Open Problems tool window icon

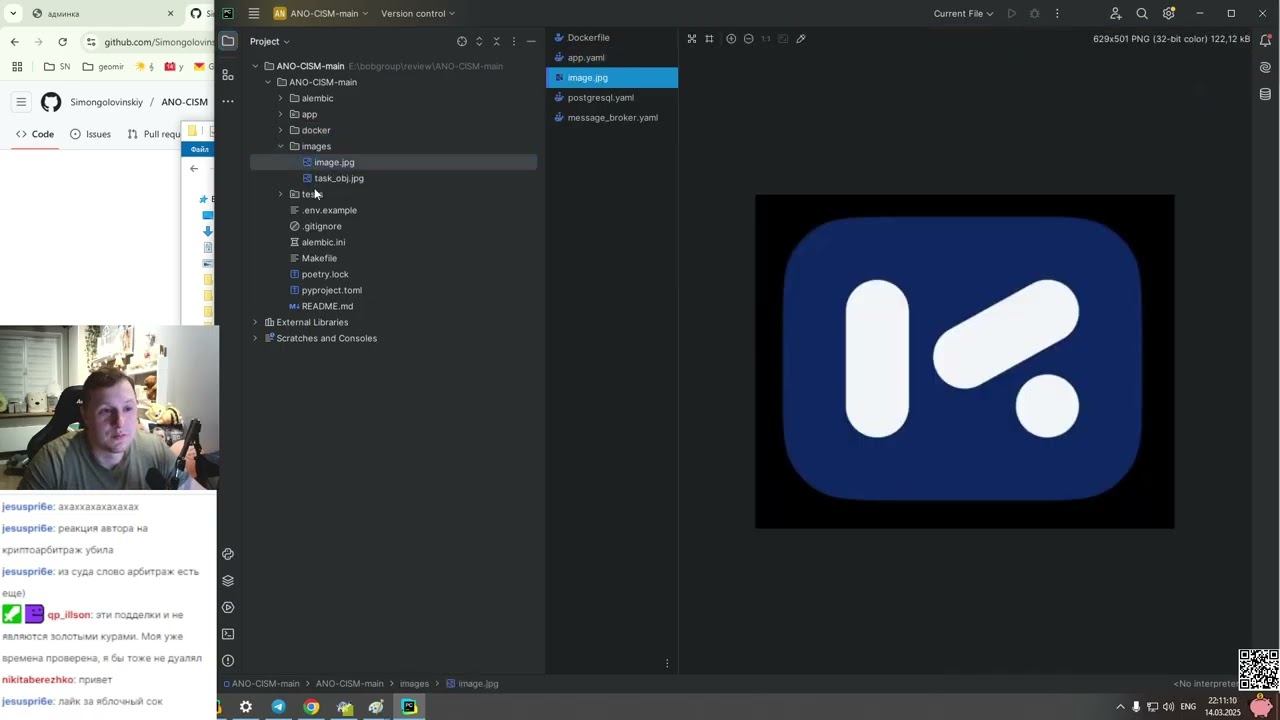[x=228, y=660]
